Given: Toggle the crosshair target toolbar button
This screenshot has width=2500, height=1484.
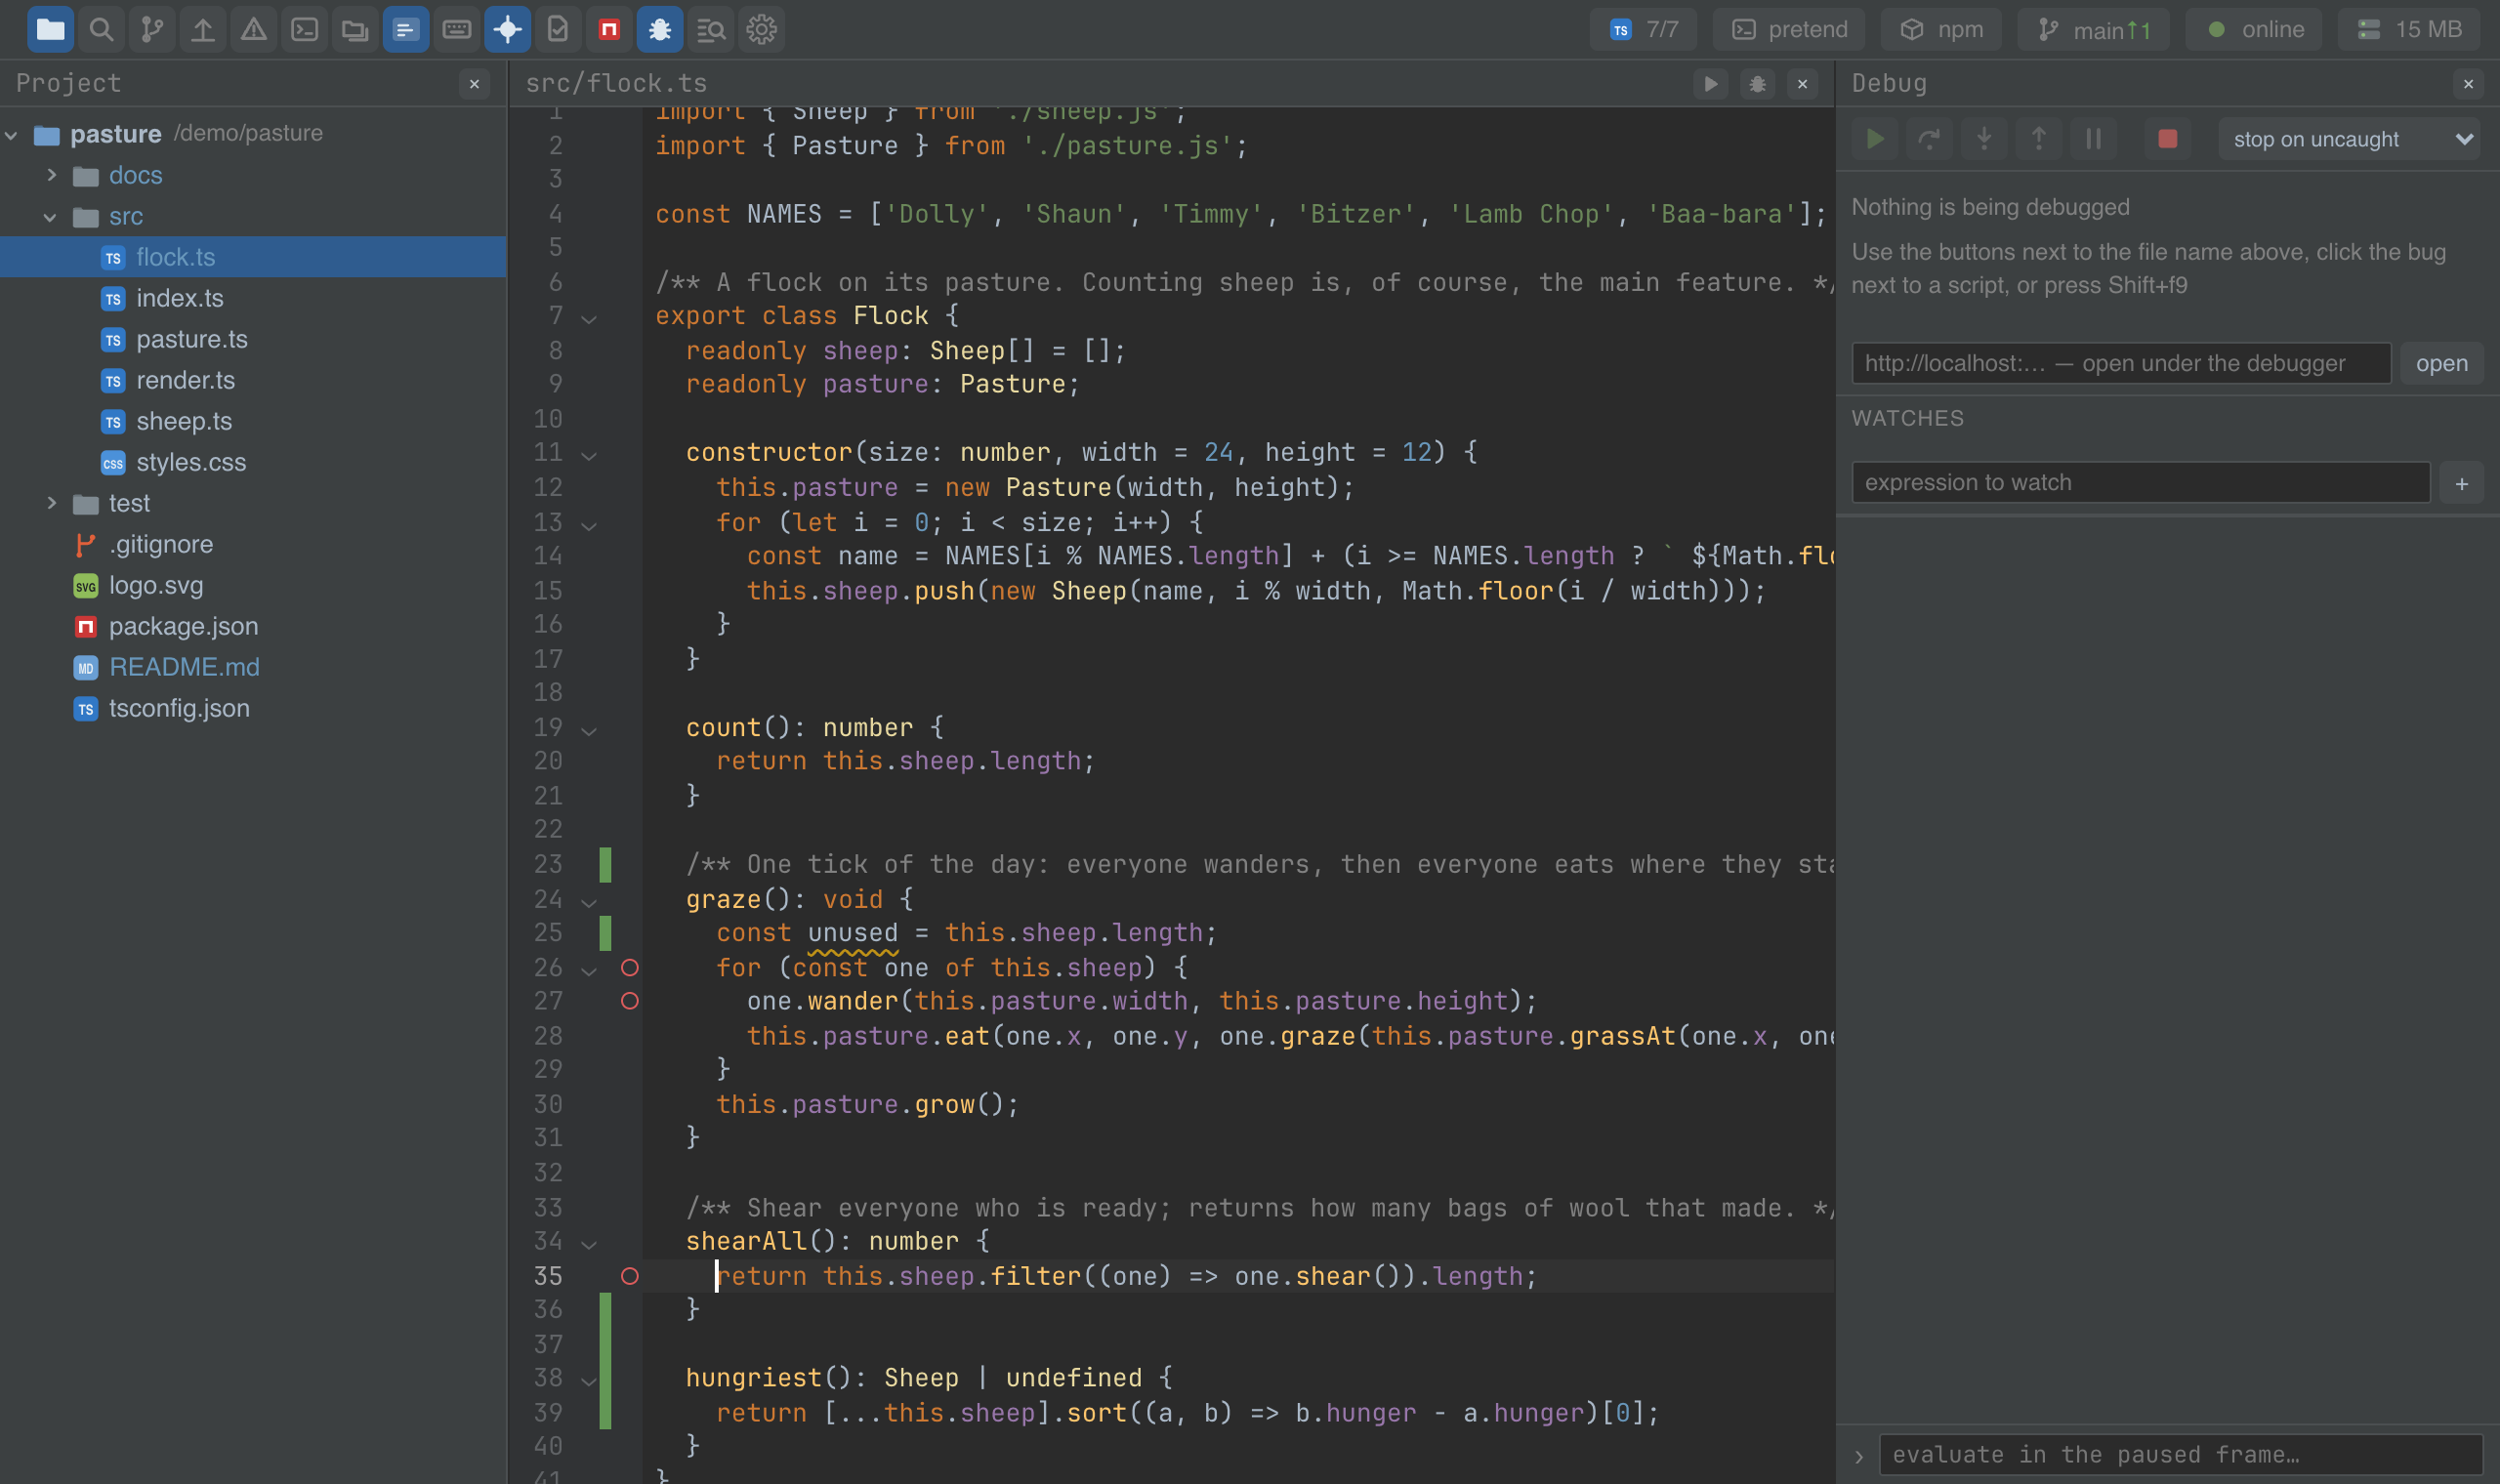Looking at the screenshot, I should click(508, 29).
